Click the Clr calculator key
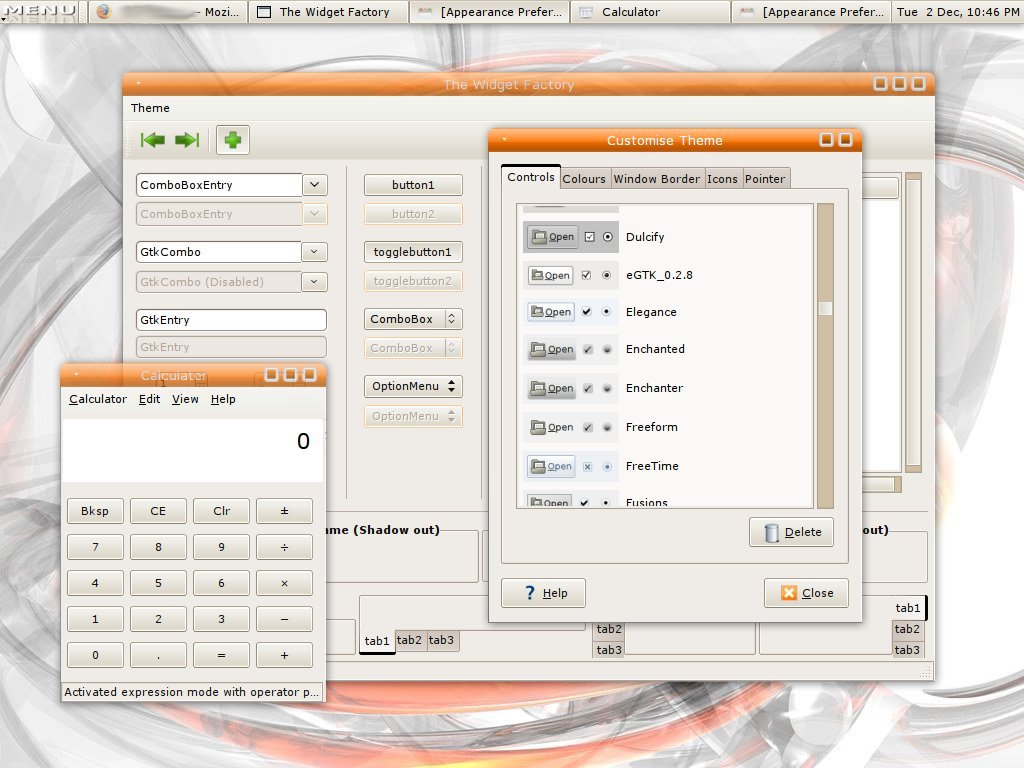 (x=221, y=511)
